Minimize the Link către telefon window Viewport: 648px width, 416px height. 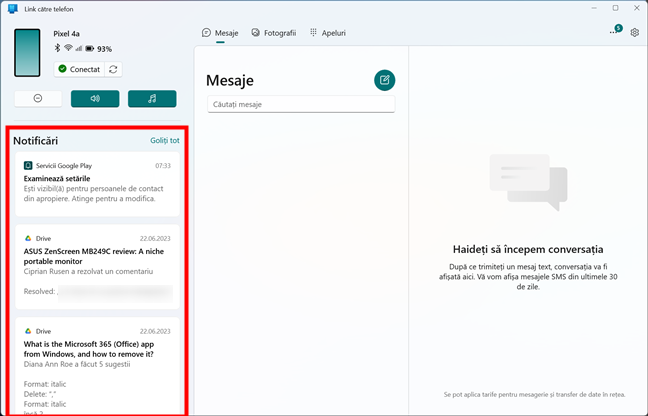pyautogui.click(x=594, y=8)
